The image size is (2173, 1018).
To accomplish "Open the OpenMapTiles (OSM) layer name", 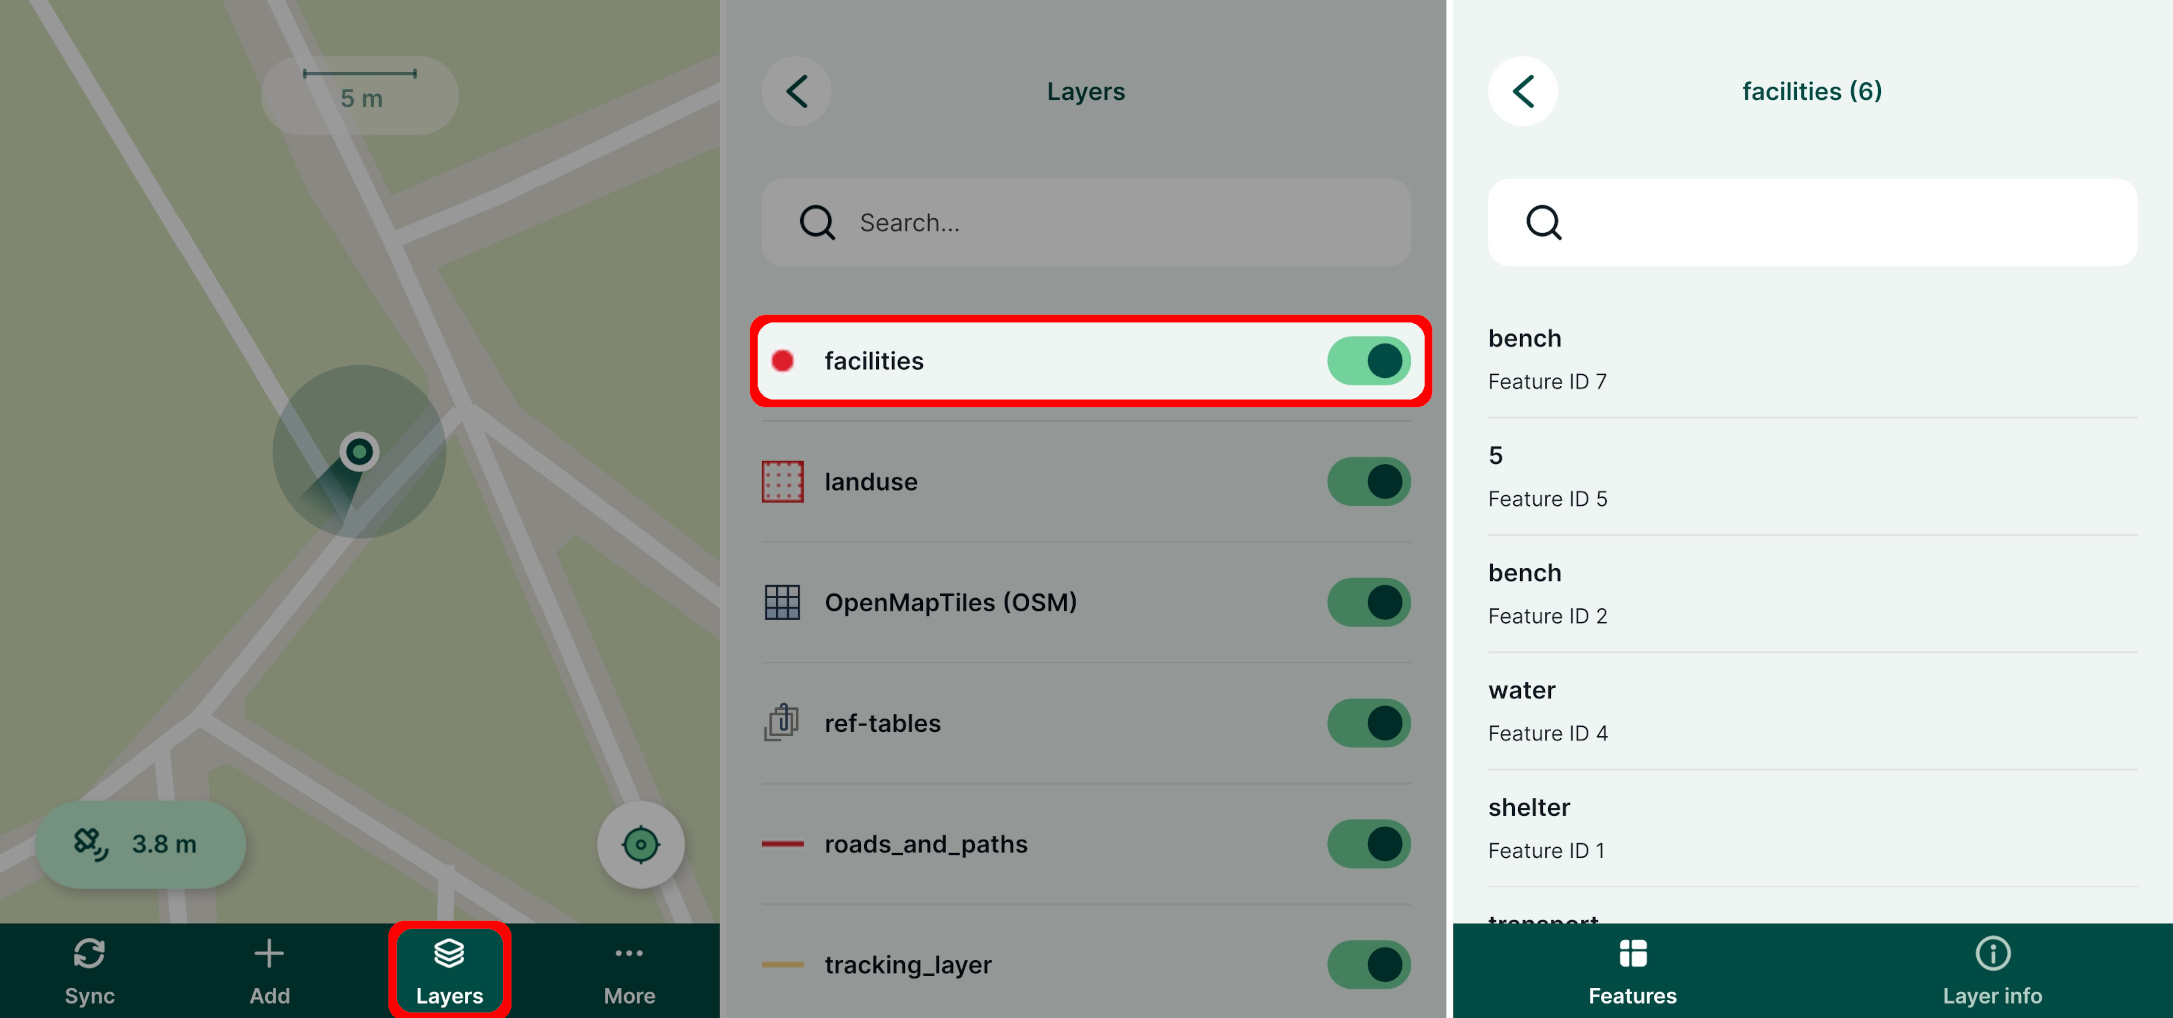I will (x=951, y=603).
